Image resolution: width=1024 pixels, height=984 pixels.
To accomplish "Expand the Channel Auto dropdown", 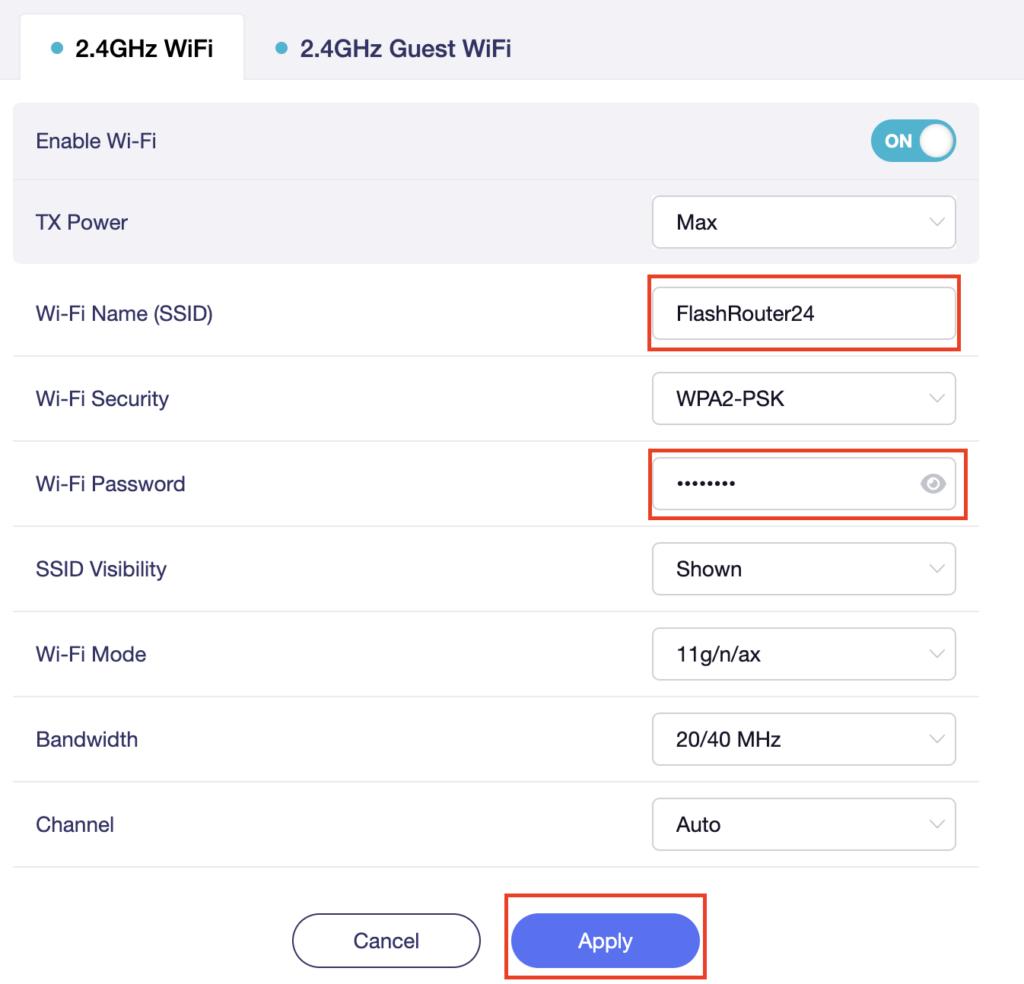I will pyautogui.click(x=804, y=824).
